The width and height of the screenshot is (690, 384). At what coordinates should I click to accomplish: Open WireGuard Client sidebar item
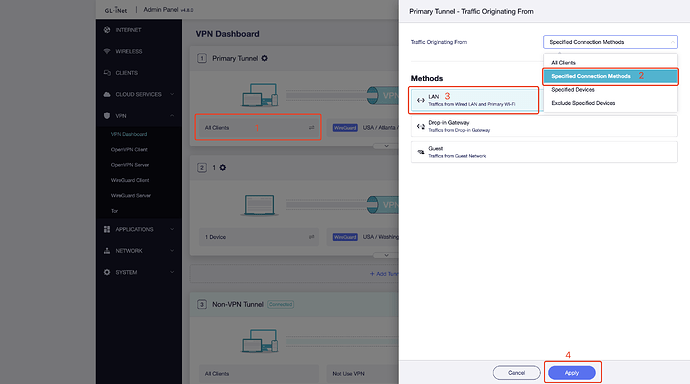coord(130,180)
